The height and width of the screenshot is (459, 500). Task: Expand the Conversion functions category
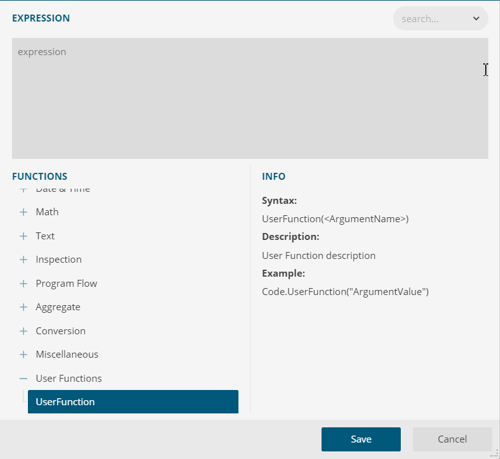[23, 331]
